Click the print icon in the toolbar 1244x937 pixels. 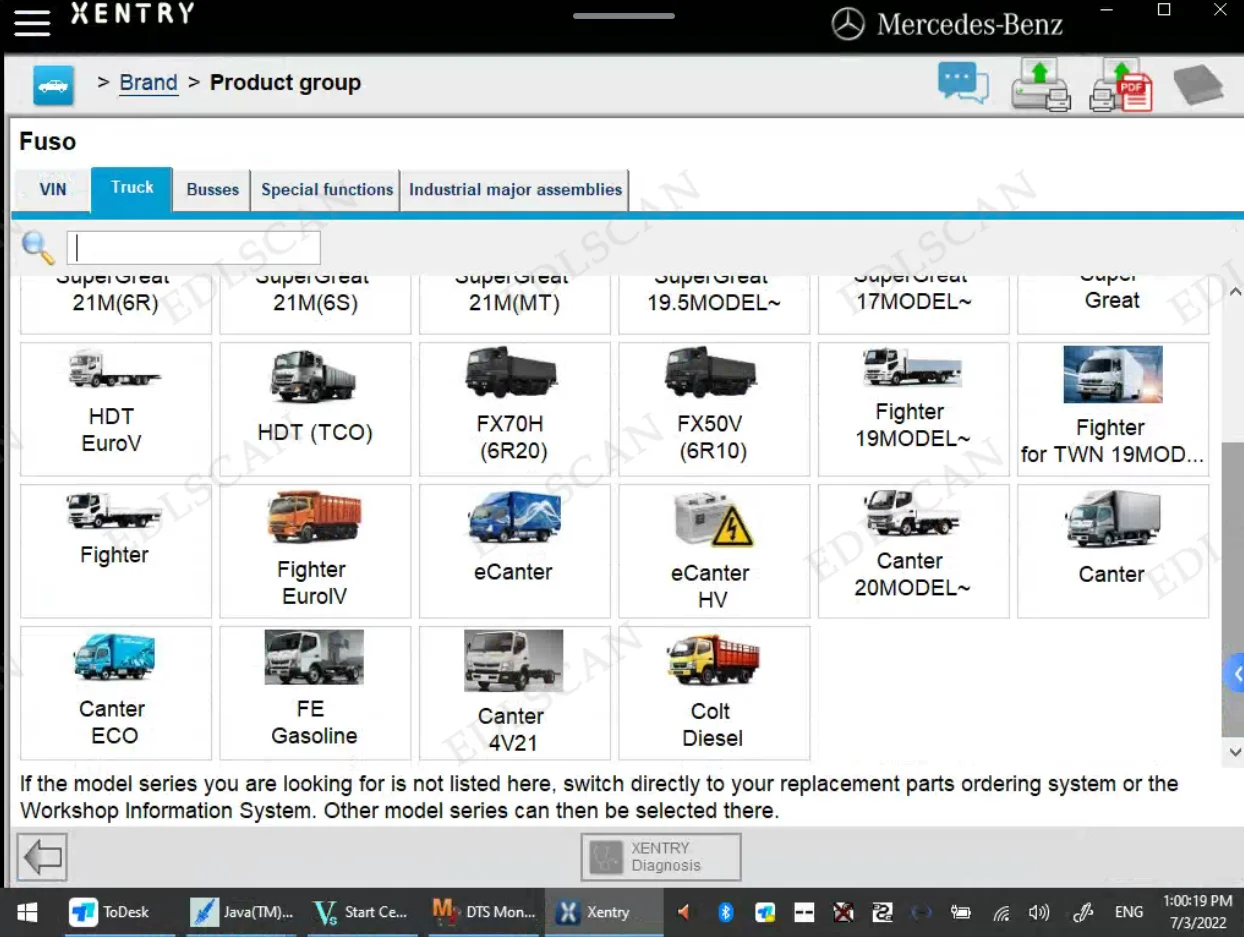1041,84
